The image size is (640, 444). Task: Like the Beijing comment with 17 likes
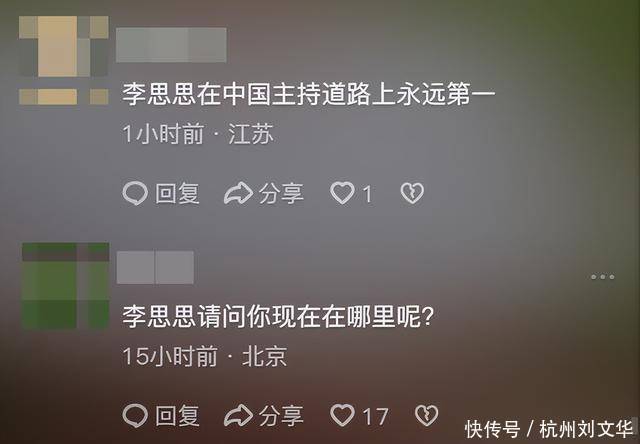pyautogui.click(x=342, y=415)
